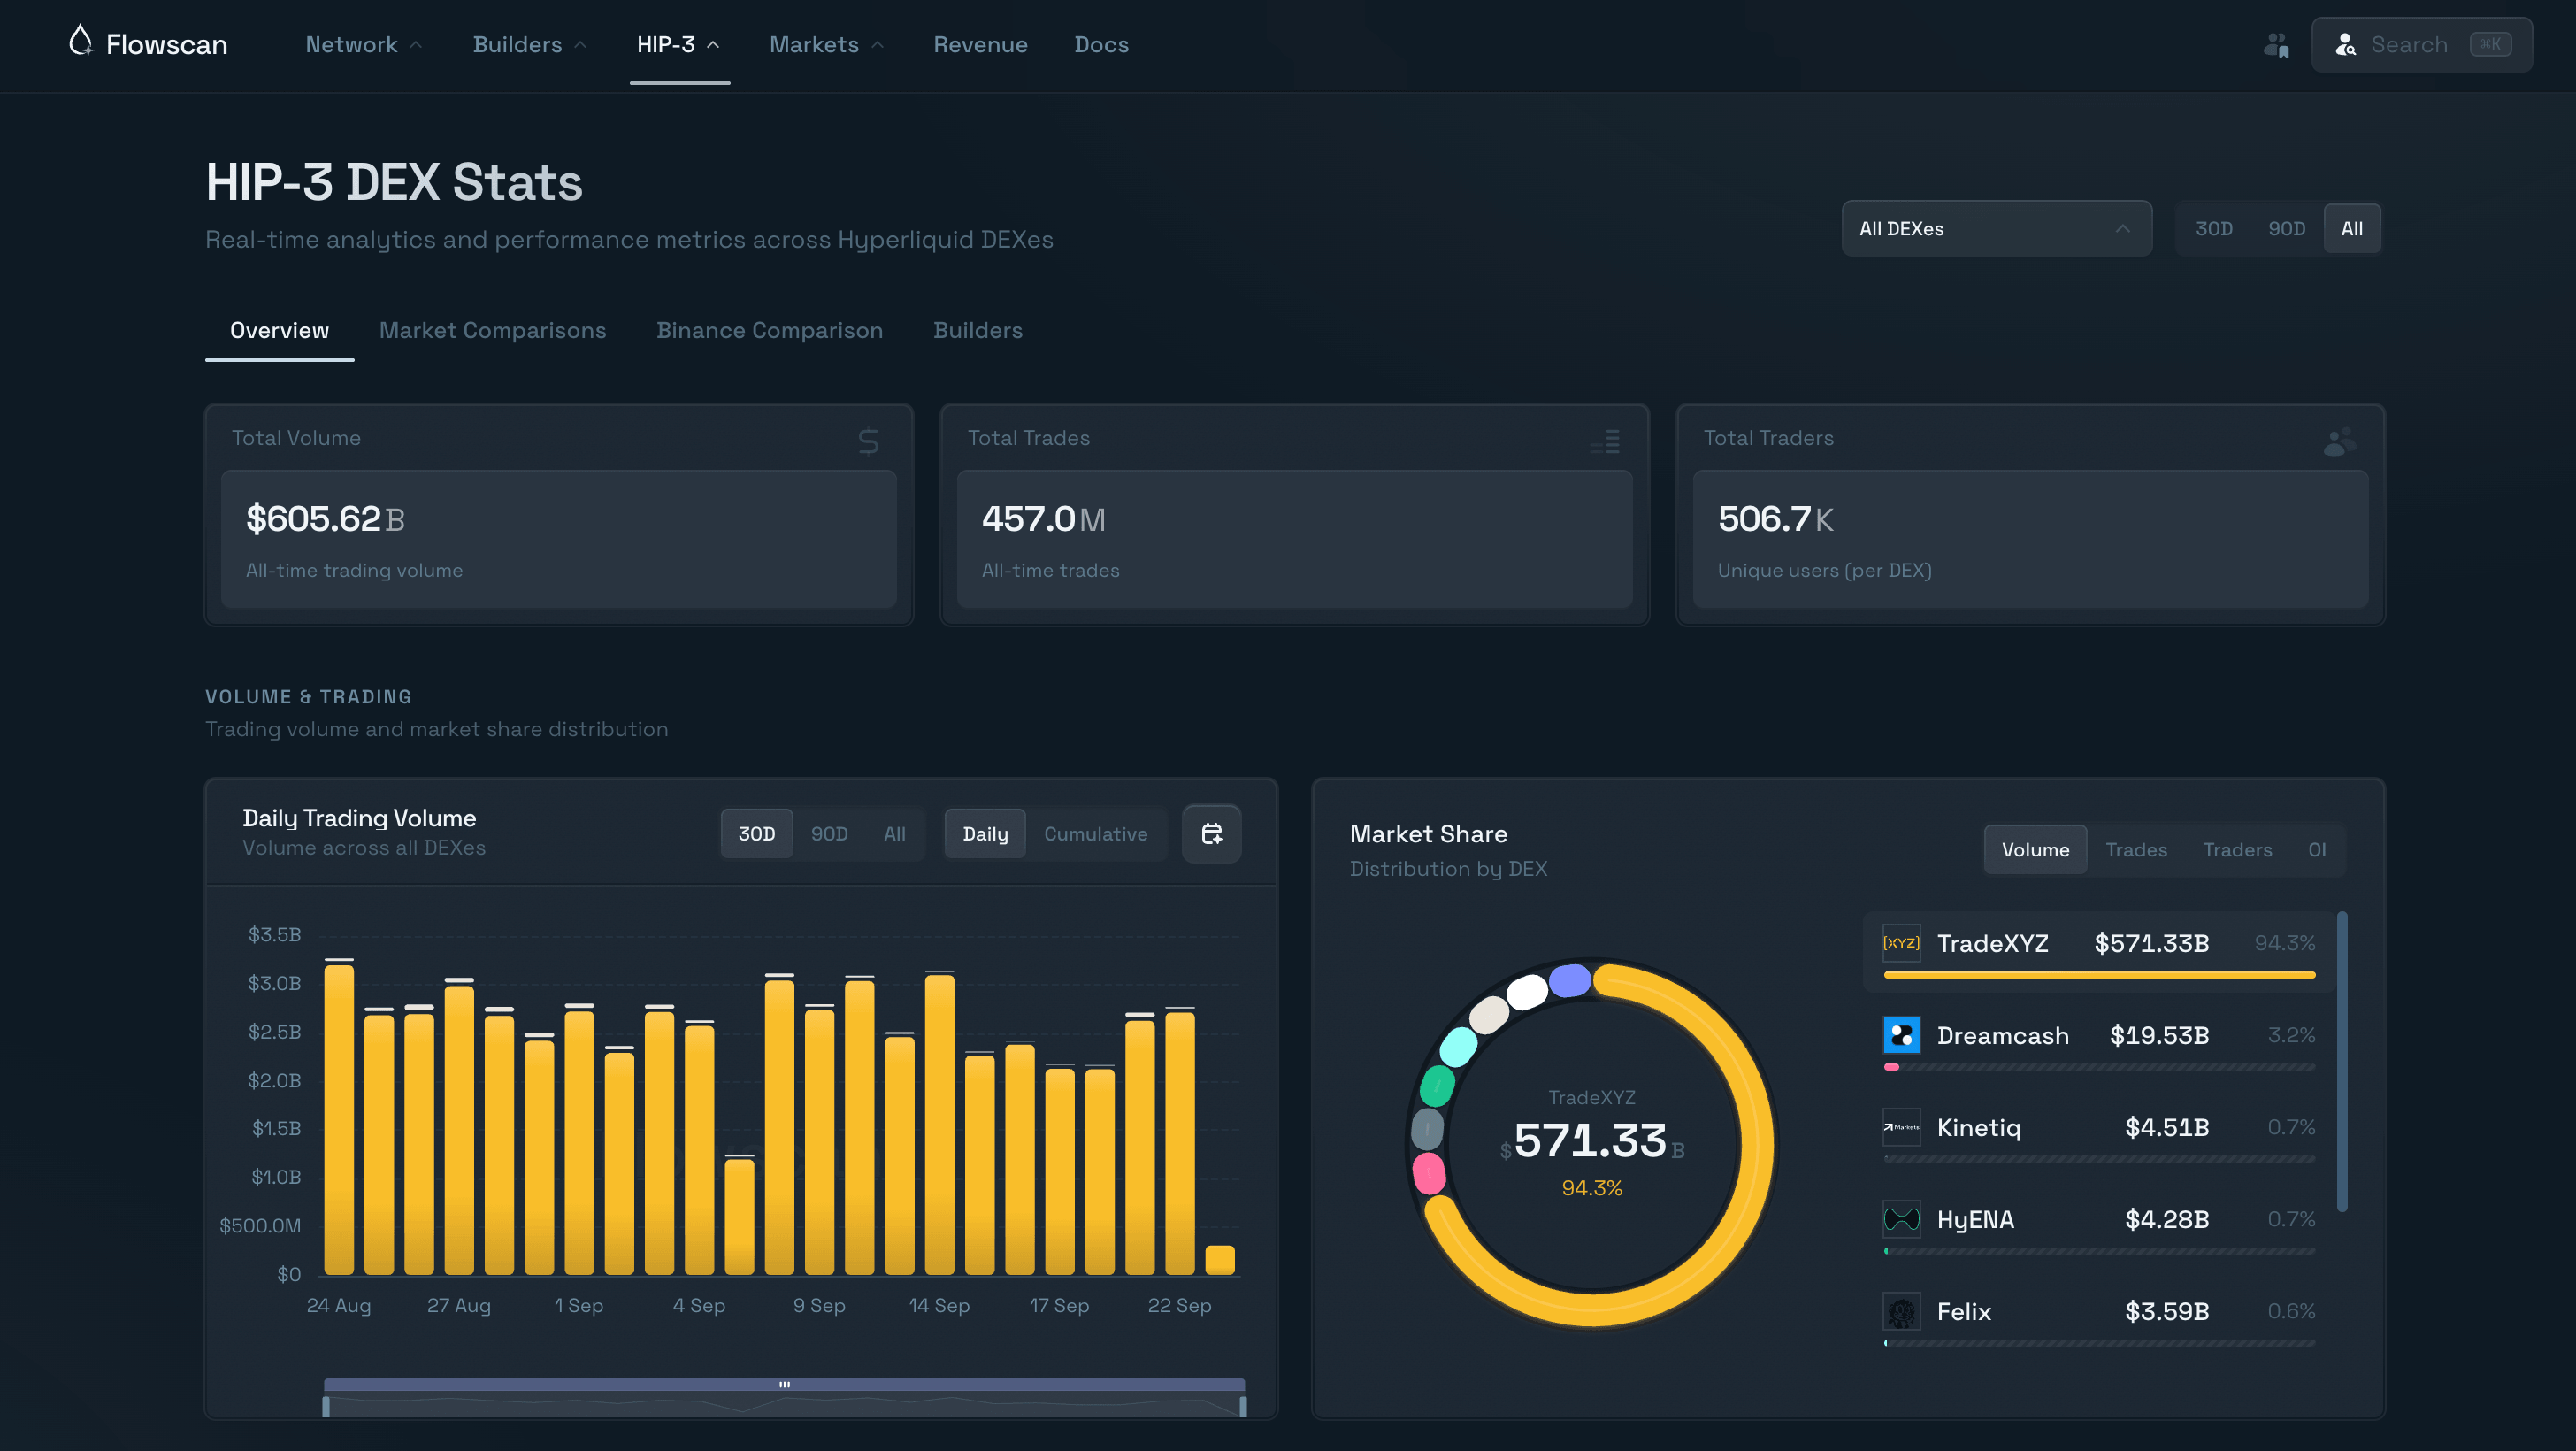Image resolution: width=2576 pixels, height=1451 pixels.
Task: Show Market Share by OI
Action: (x=2317, y=849)
